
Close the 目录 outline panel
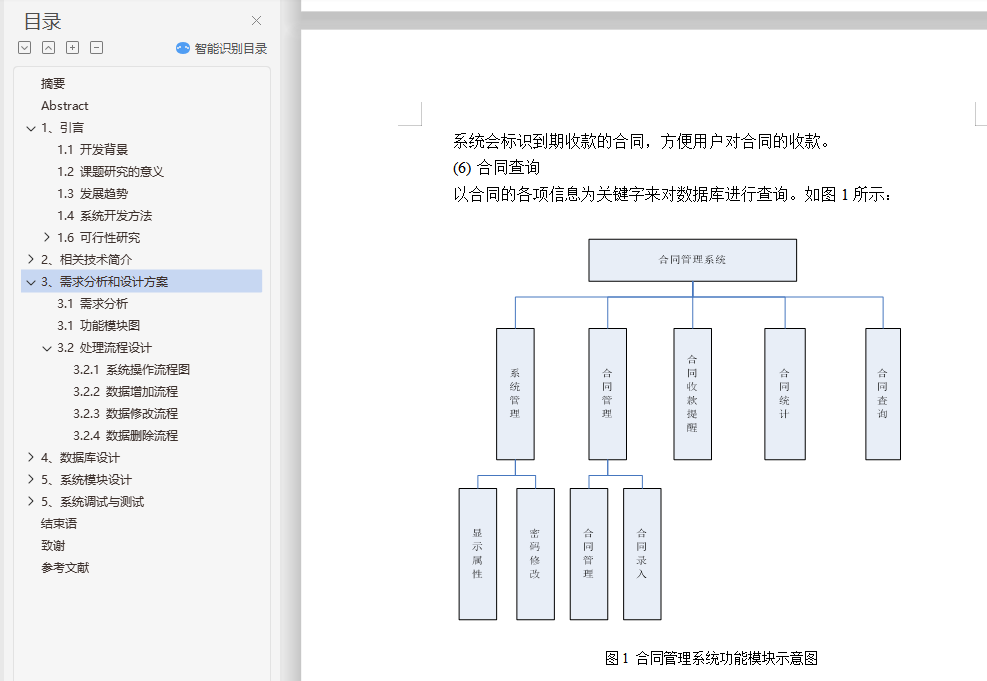[256, 21]
